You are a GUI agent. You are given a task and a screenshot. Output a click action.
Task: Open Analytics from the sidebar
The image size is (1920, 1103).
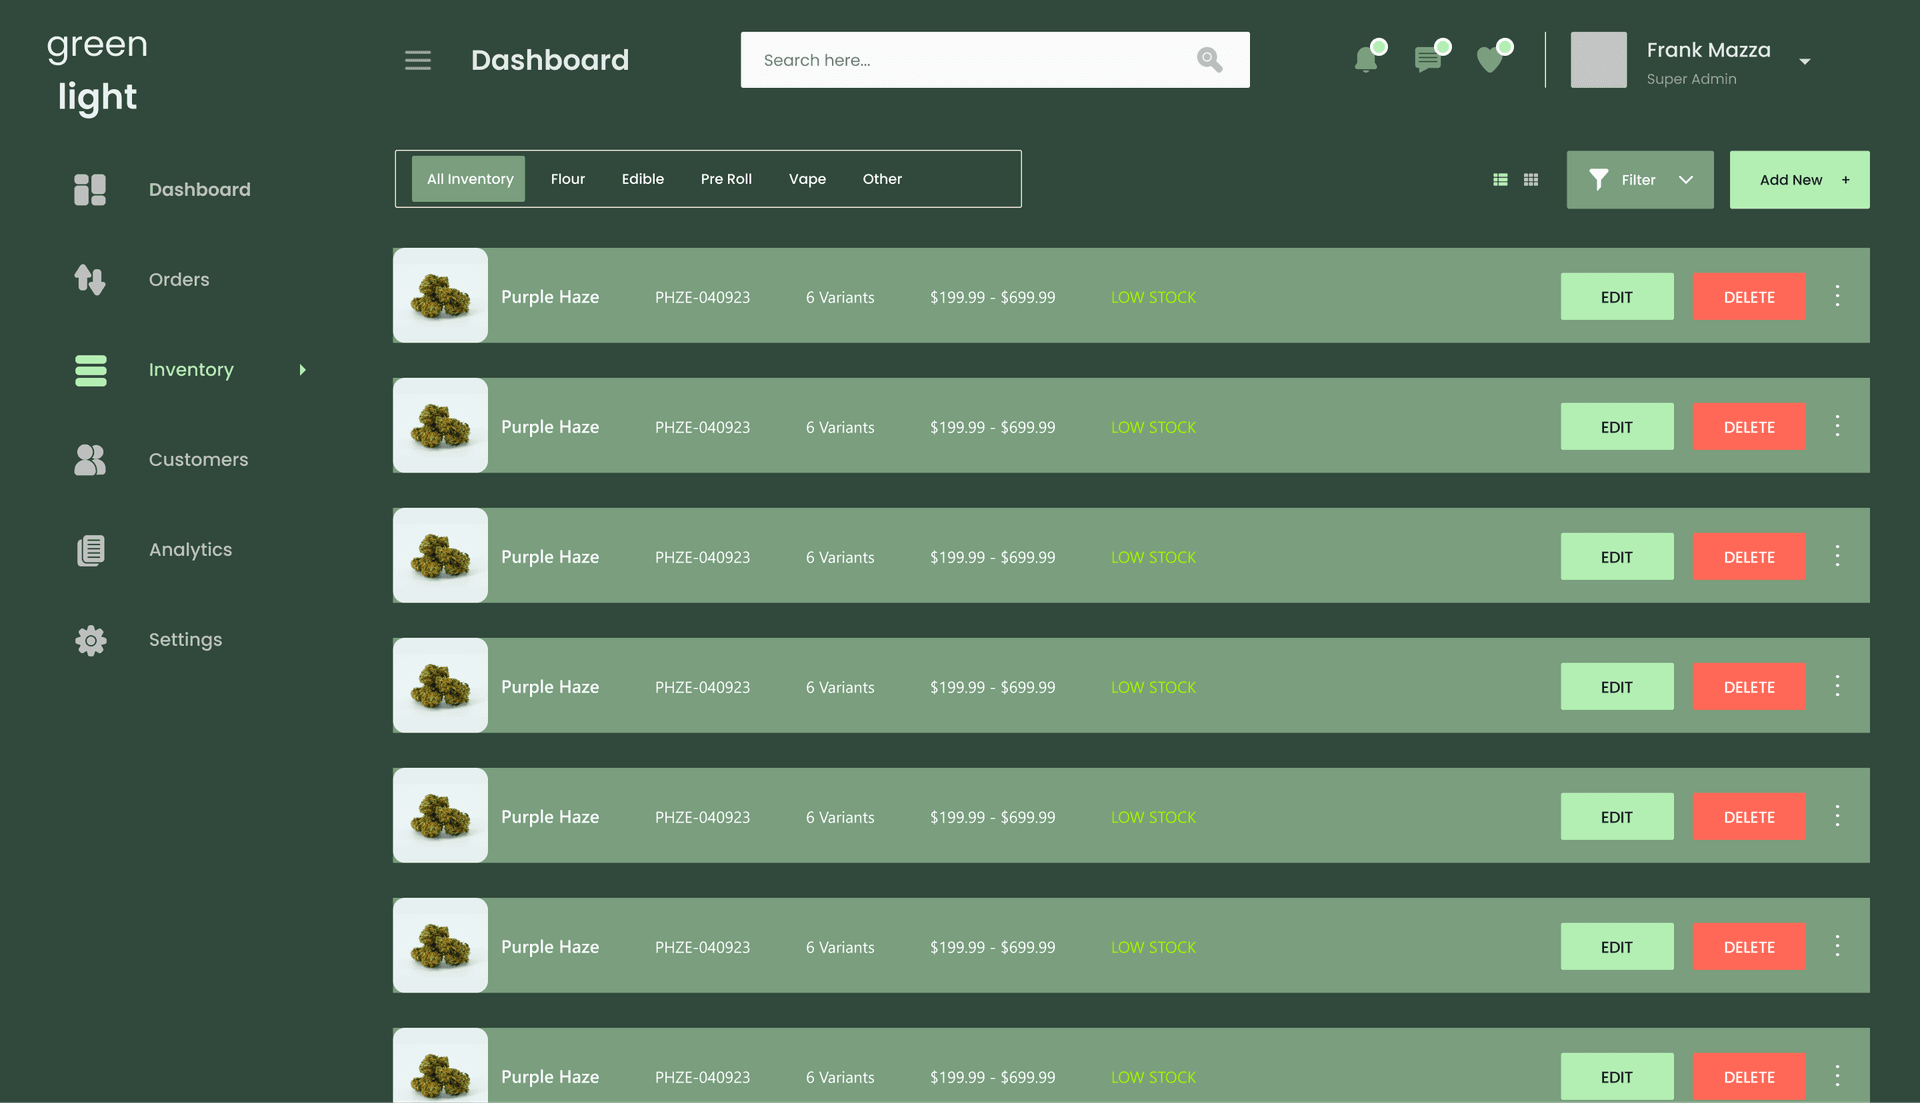tap(89, 549)
